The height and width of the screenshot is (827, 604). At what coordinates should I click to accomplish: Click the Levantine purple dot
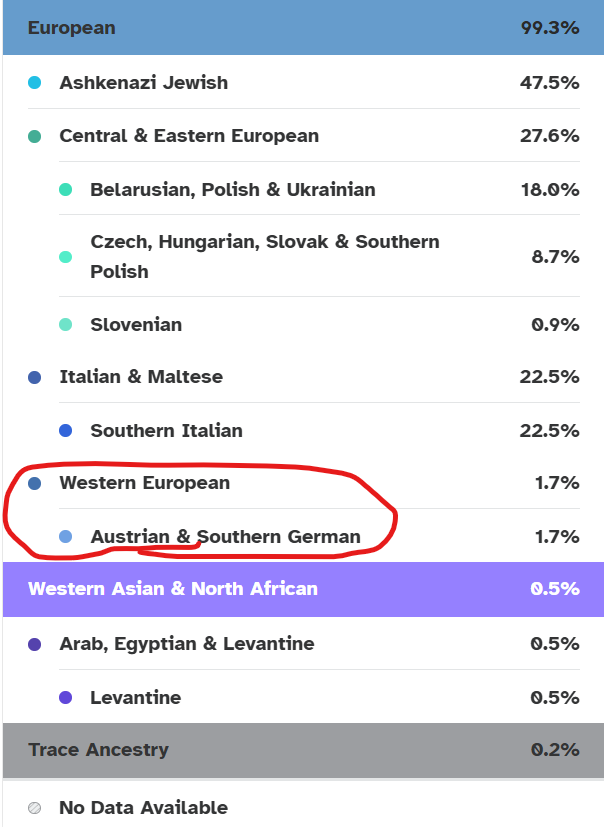[x=65, y=698]
